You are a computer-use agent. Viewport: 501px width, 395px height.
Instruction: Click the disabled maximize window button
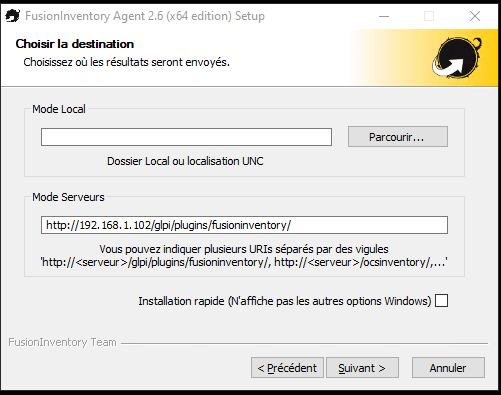tap(429, 16)
